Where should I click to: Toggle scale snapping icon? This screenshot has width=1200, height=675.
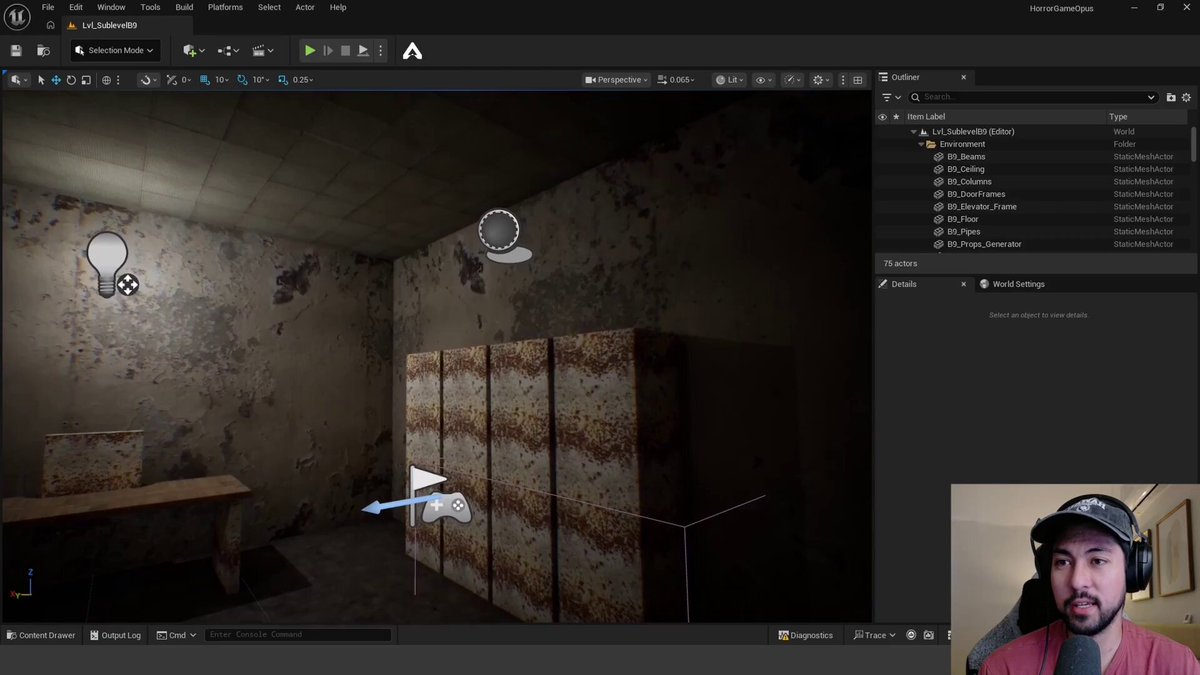[283, 80]
